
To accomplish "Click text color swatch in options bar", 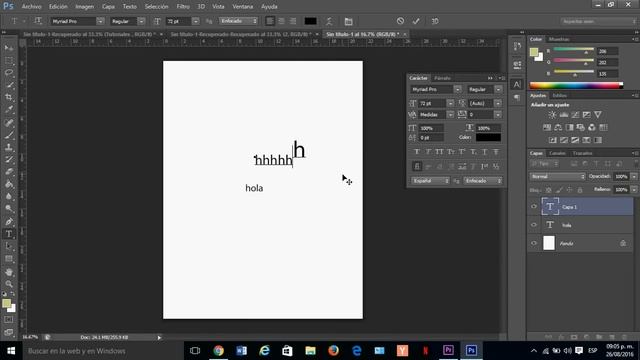I will click(x=310, y=21).
